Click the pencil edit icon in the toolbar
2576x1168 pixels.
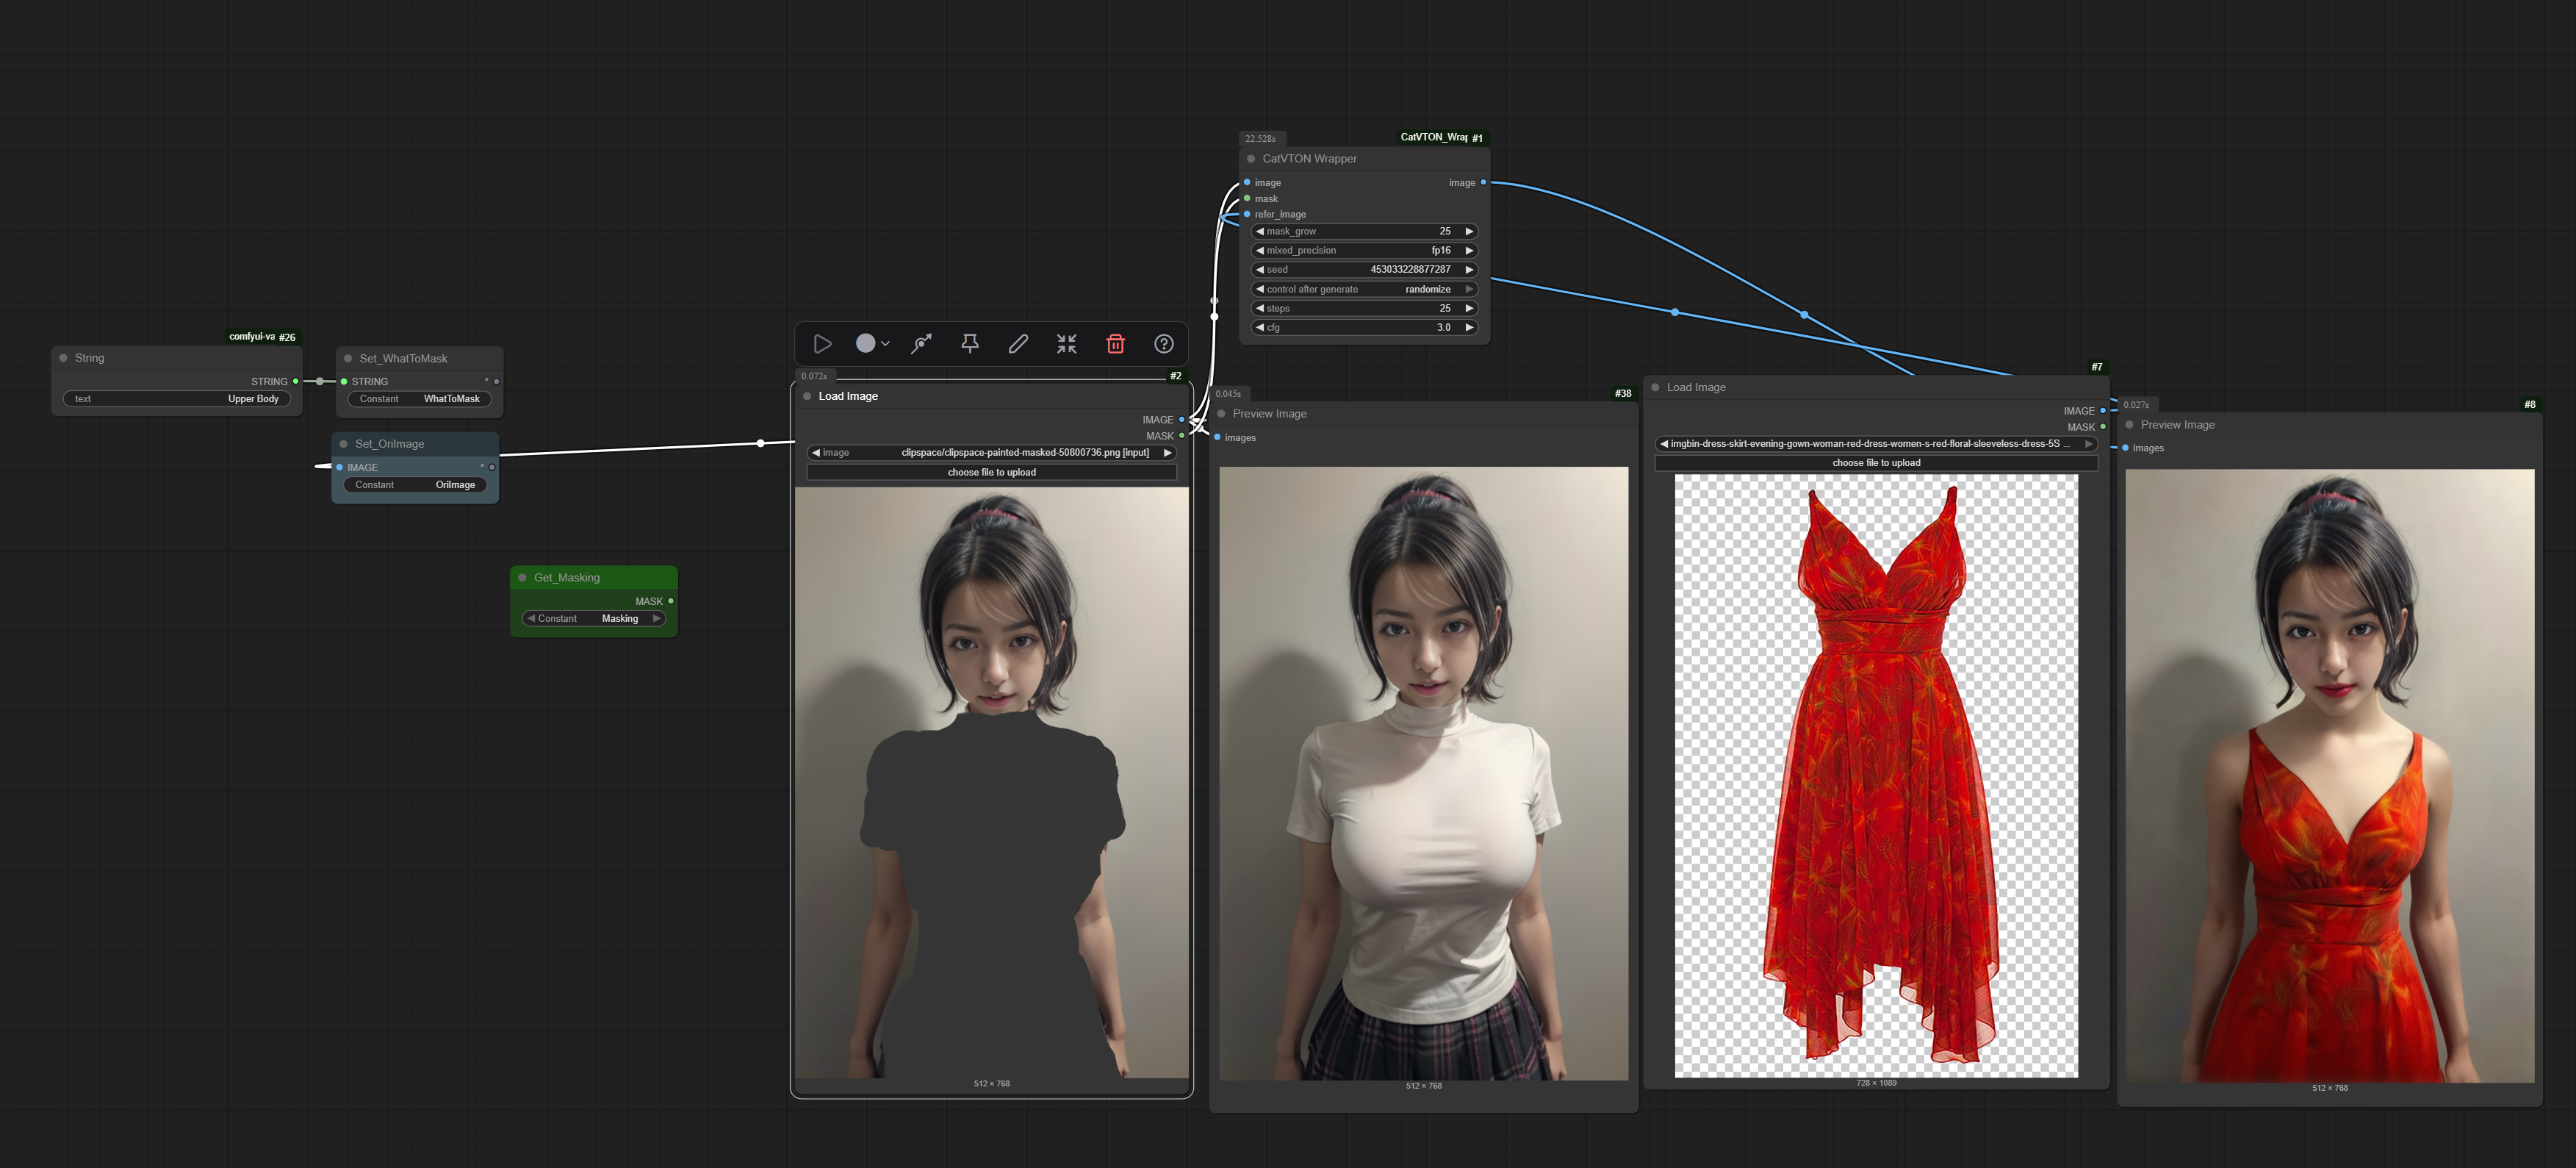click(1018, 344)
